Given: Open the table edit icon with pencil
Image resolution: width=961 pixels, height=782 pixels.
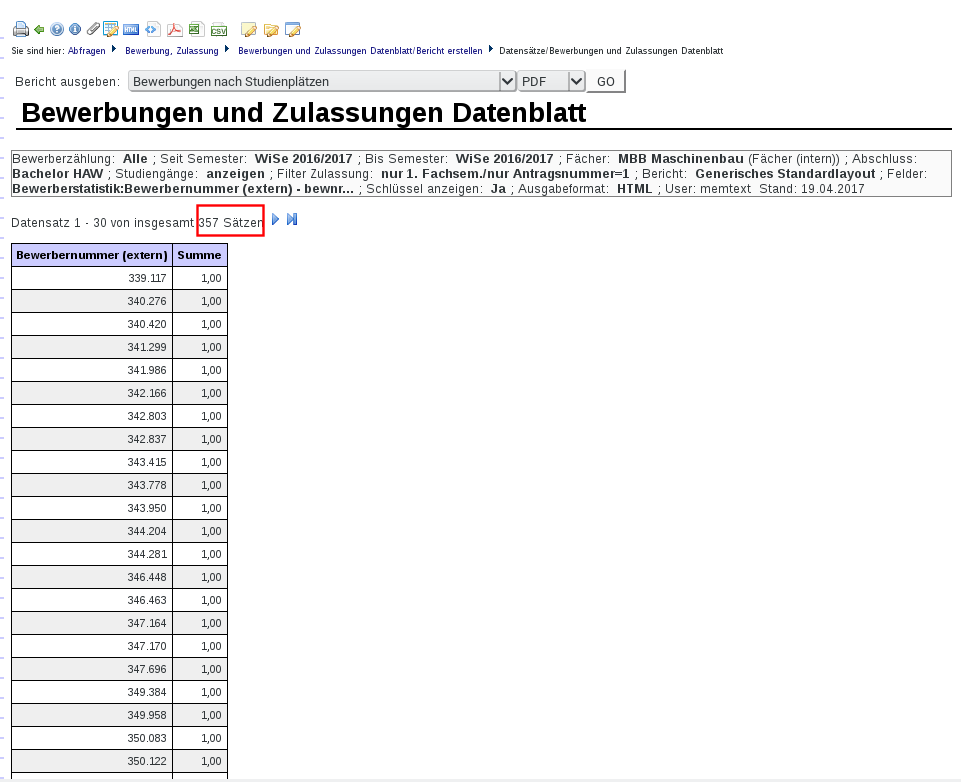Looking at the screenshot, I should coord(111,29).
